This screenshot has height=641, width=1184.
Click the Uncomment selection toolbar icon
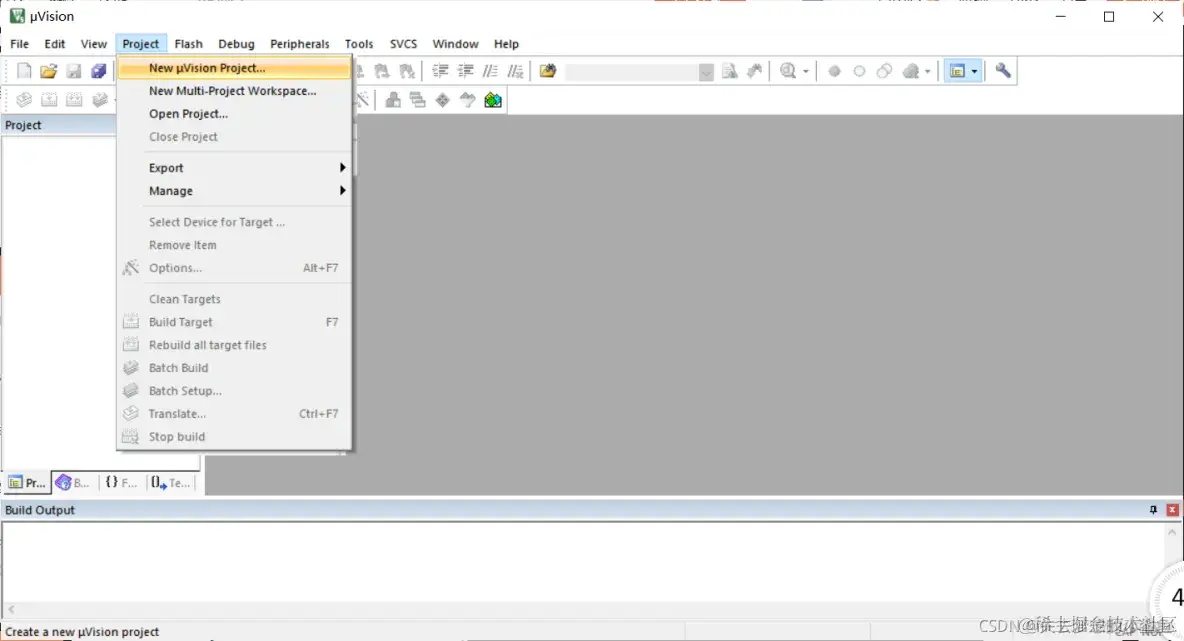[x=515, y=71]
